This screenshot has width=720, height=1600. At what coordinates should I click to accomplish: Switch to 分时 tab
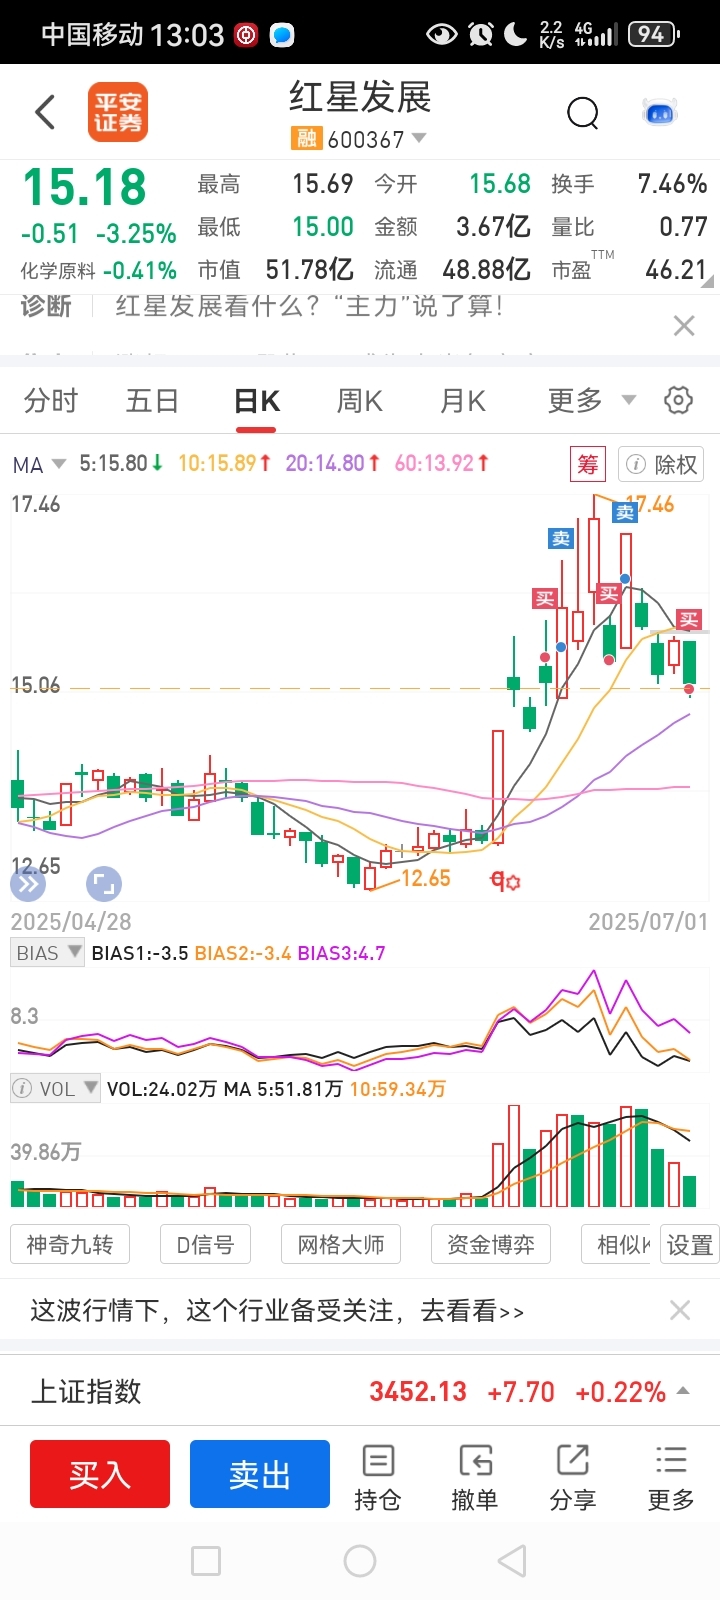pos(51,401)
